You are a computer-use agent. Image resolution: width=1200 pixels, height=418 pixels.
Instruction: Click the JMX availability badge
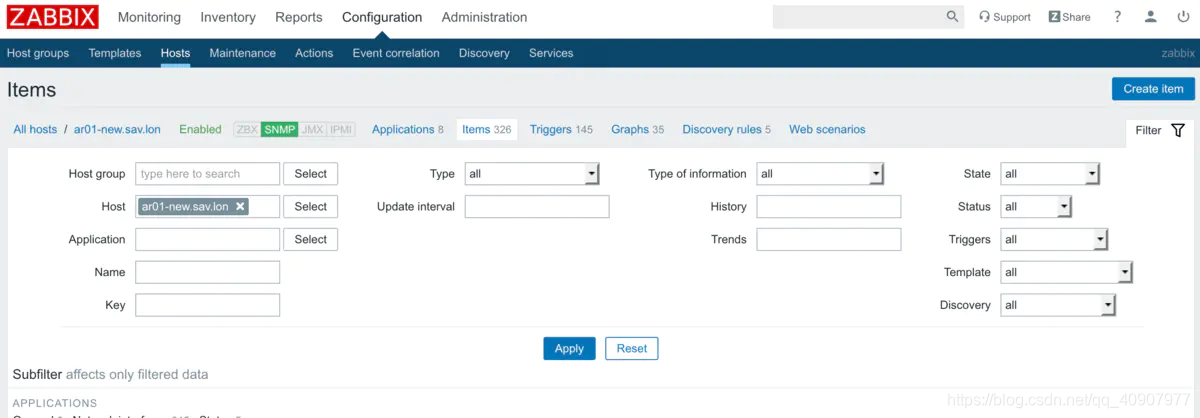[x=312, y=129]
